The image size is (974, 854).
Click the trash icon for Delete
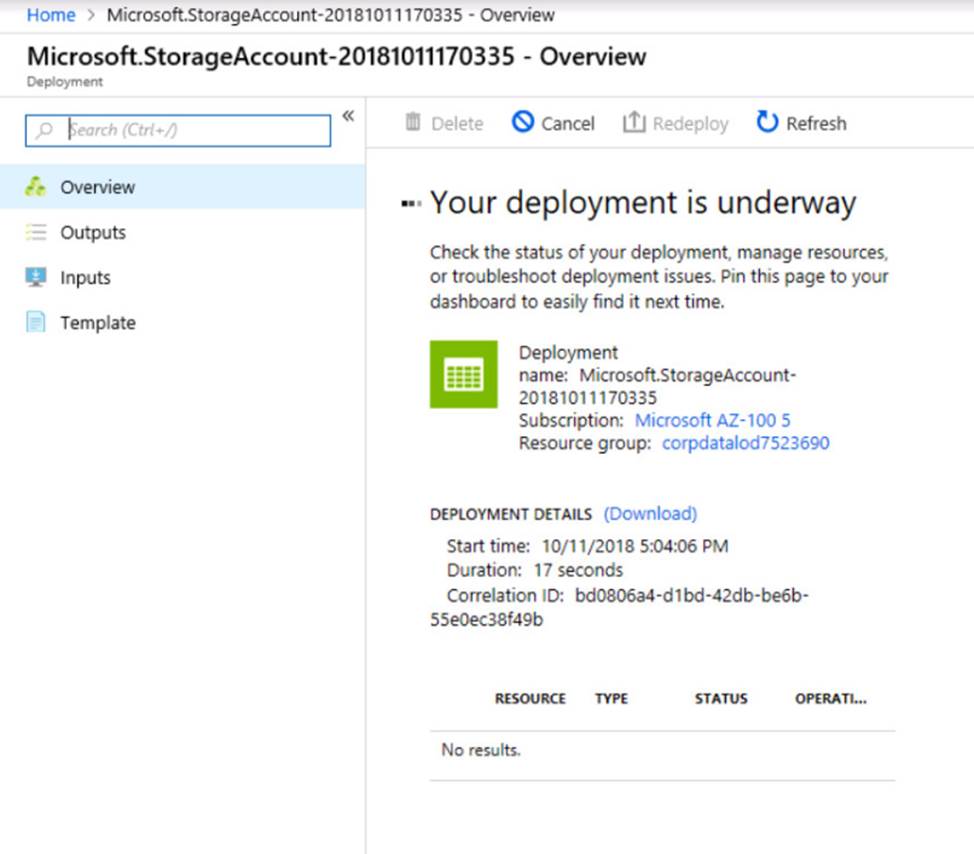click(413, 122)
